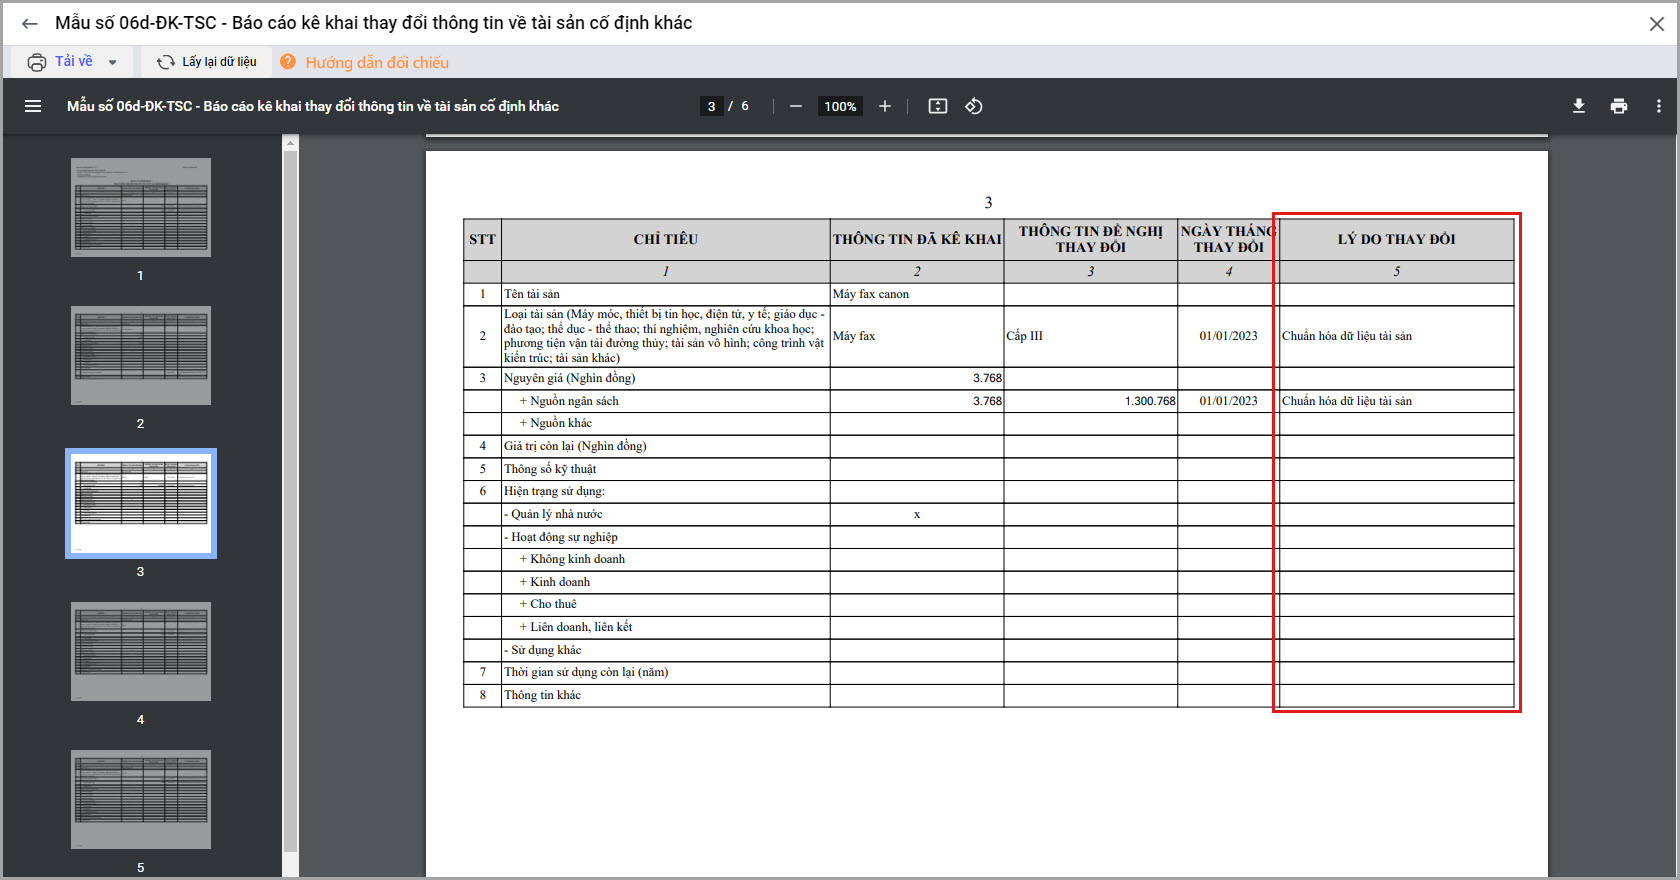Open the PDF viewer more actions menu

pos(1658,106)
